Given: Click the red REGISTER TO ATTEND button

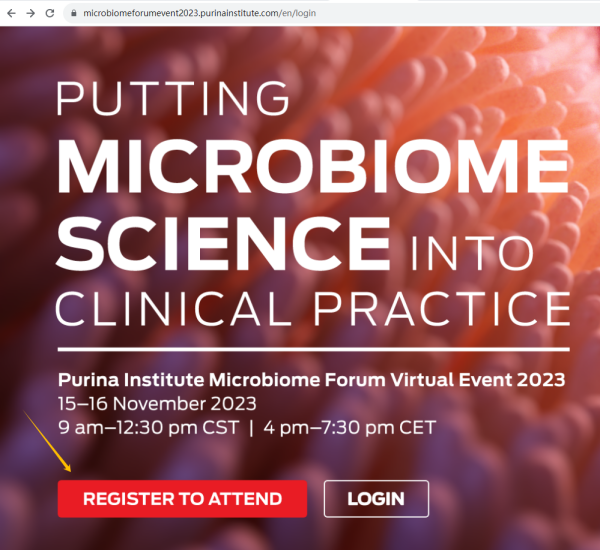Looking at the screenshot, I should 182,499.
